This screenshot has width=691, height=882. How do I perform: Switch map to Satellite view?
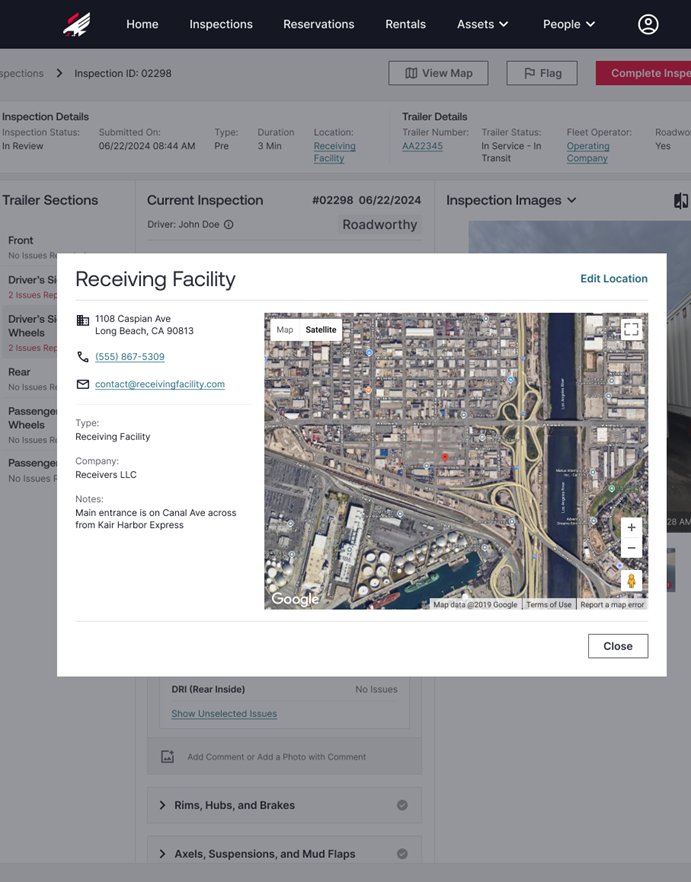click(x=321, y=330)
